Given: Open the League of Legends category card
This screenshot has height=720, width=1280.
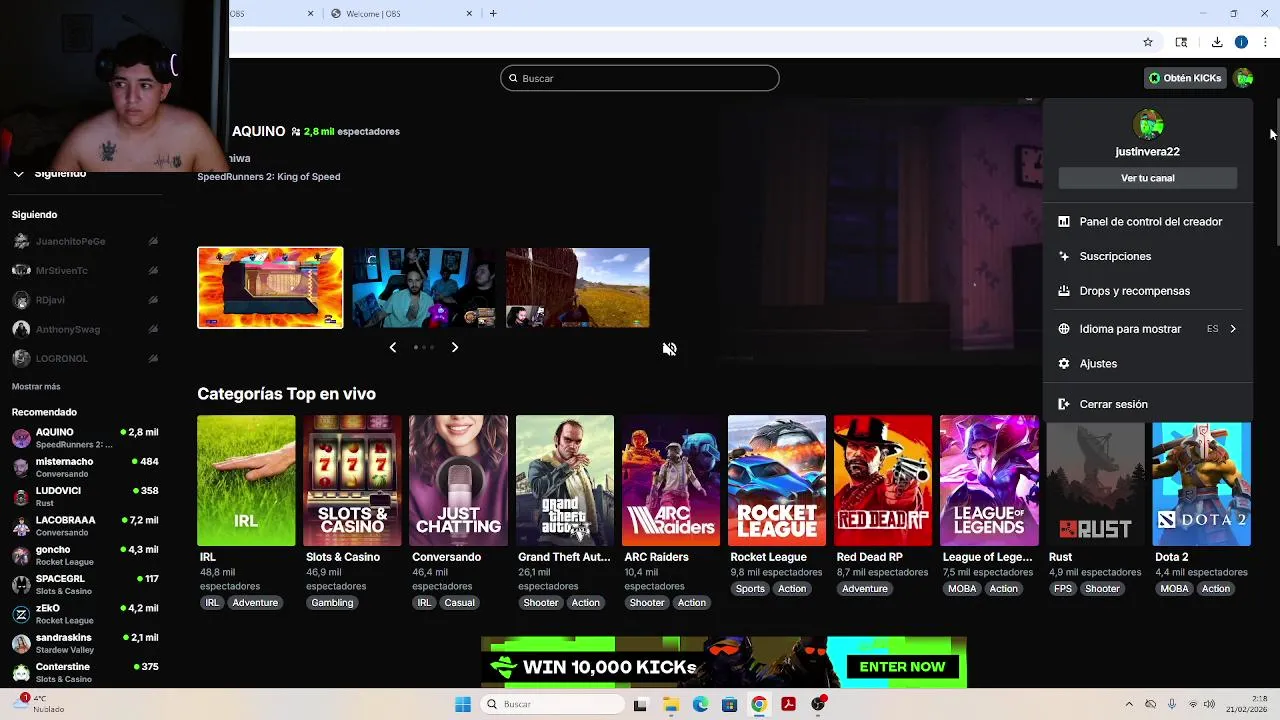Looking at the screenshot, I should 989,481.
